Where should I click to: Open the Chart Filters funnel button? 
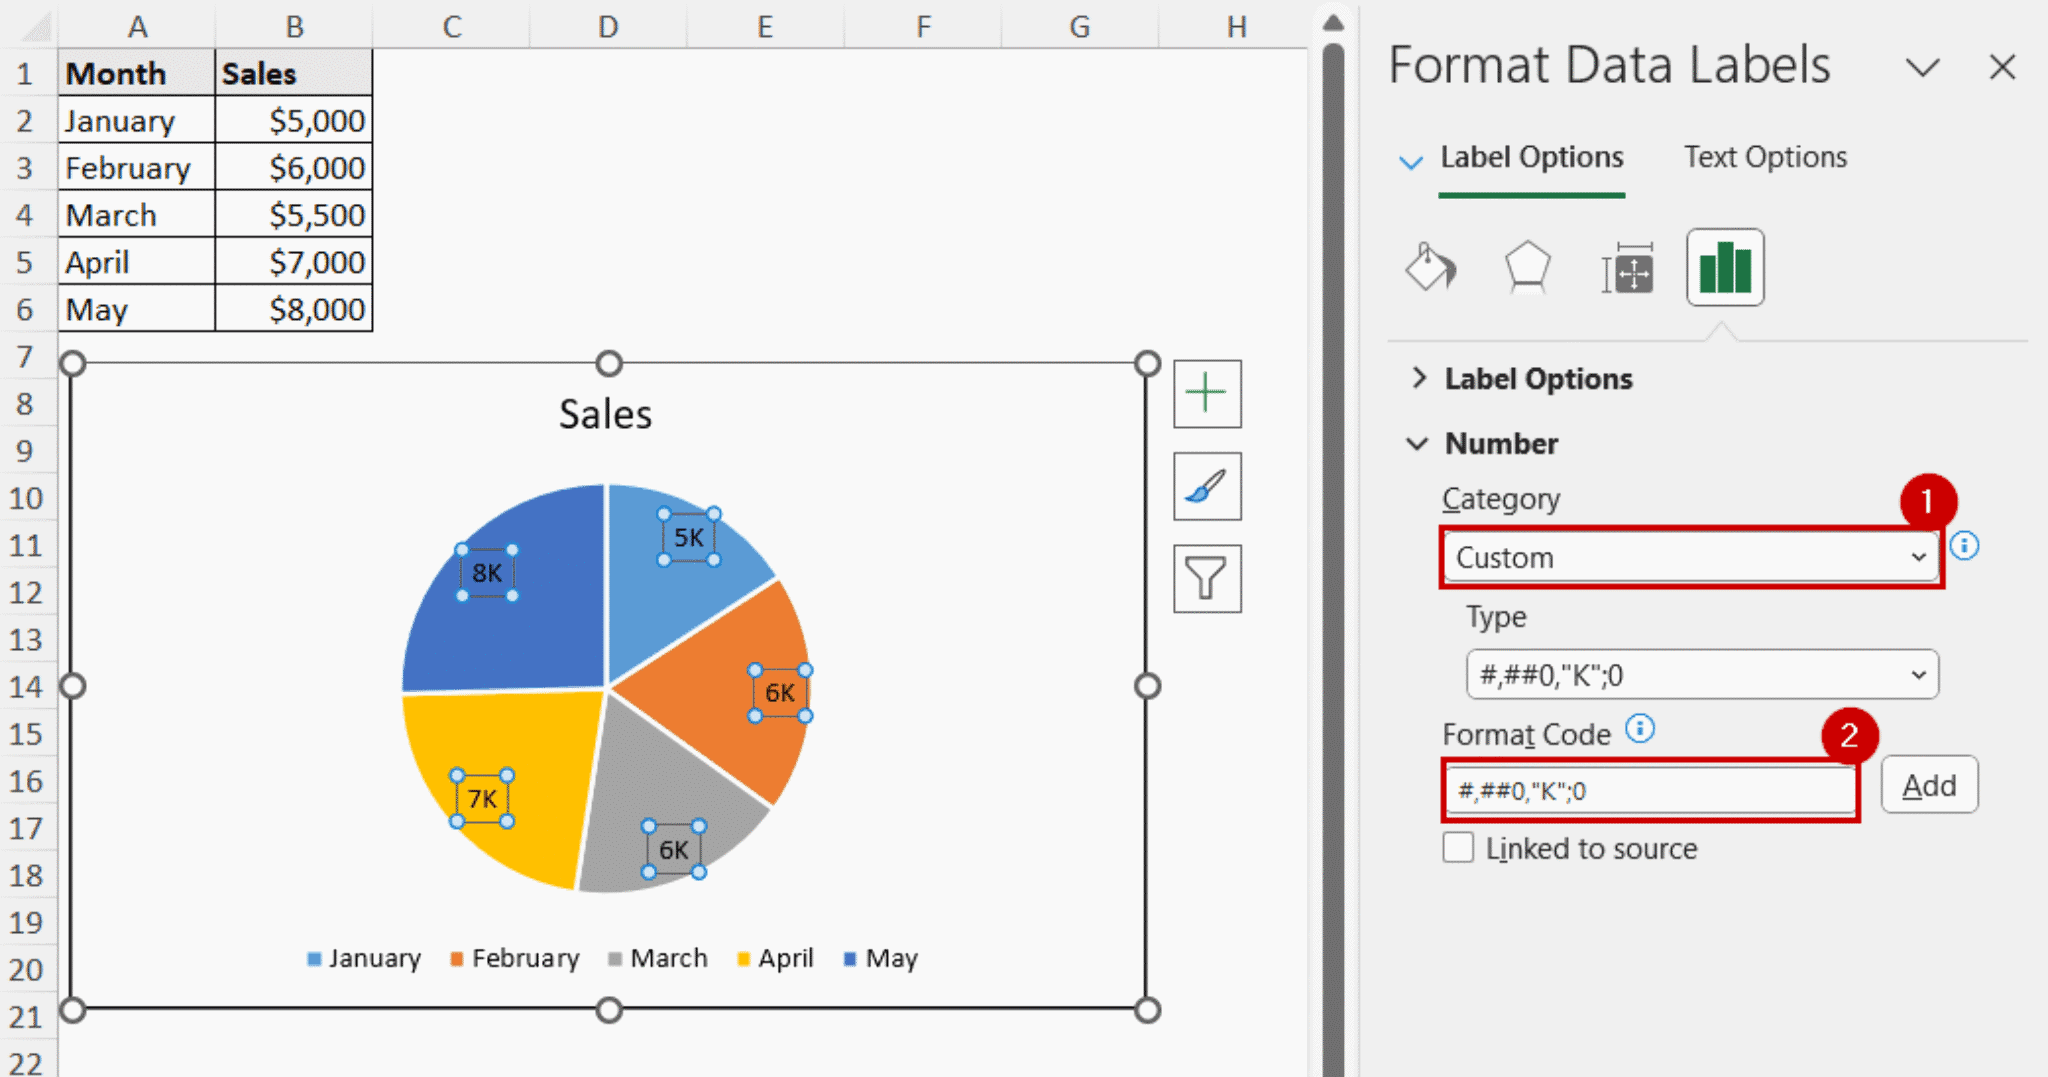(x=1207, y=578)
